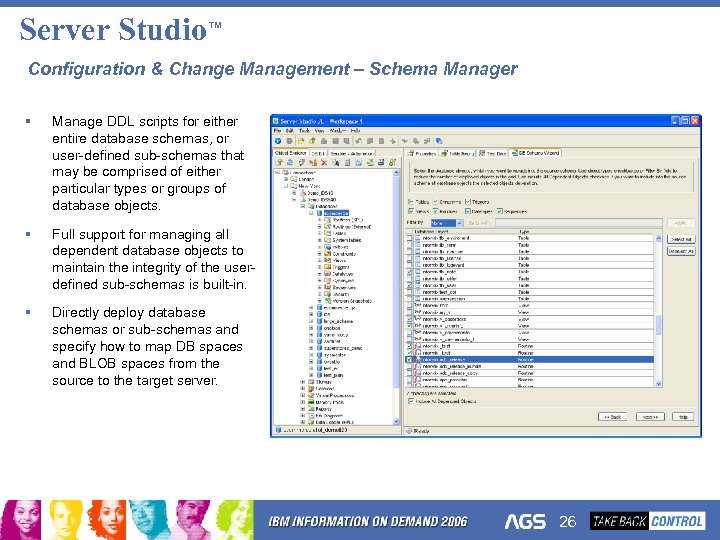720x540 pixels.
Task: Click the object list scroll-down arrow
Action: pos(658,383)
